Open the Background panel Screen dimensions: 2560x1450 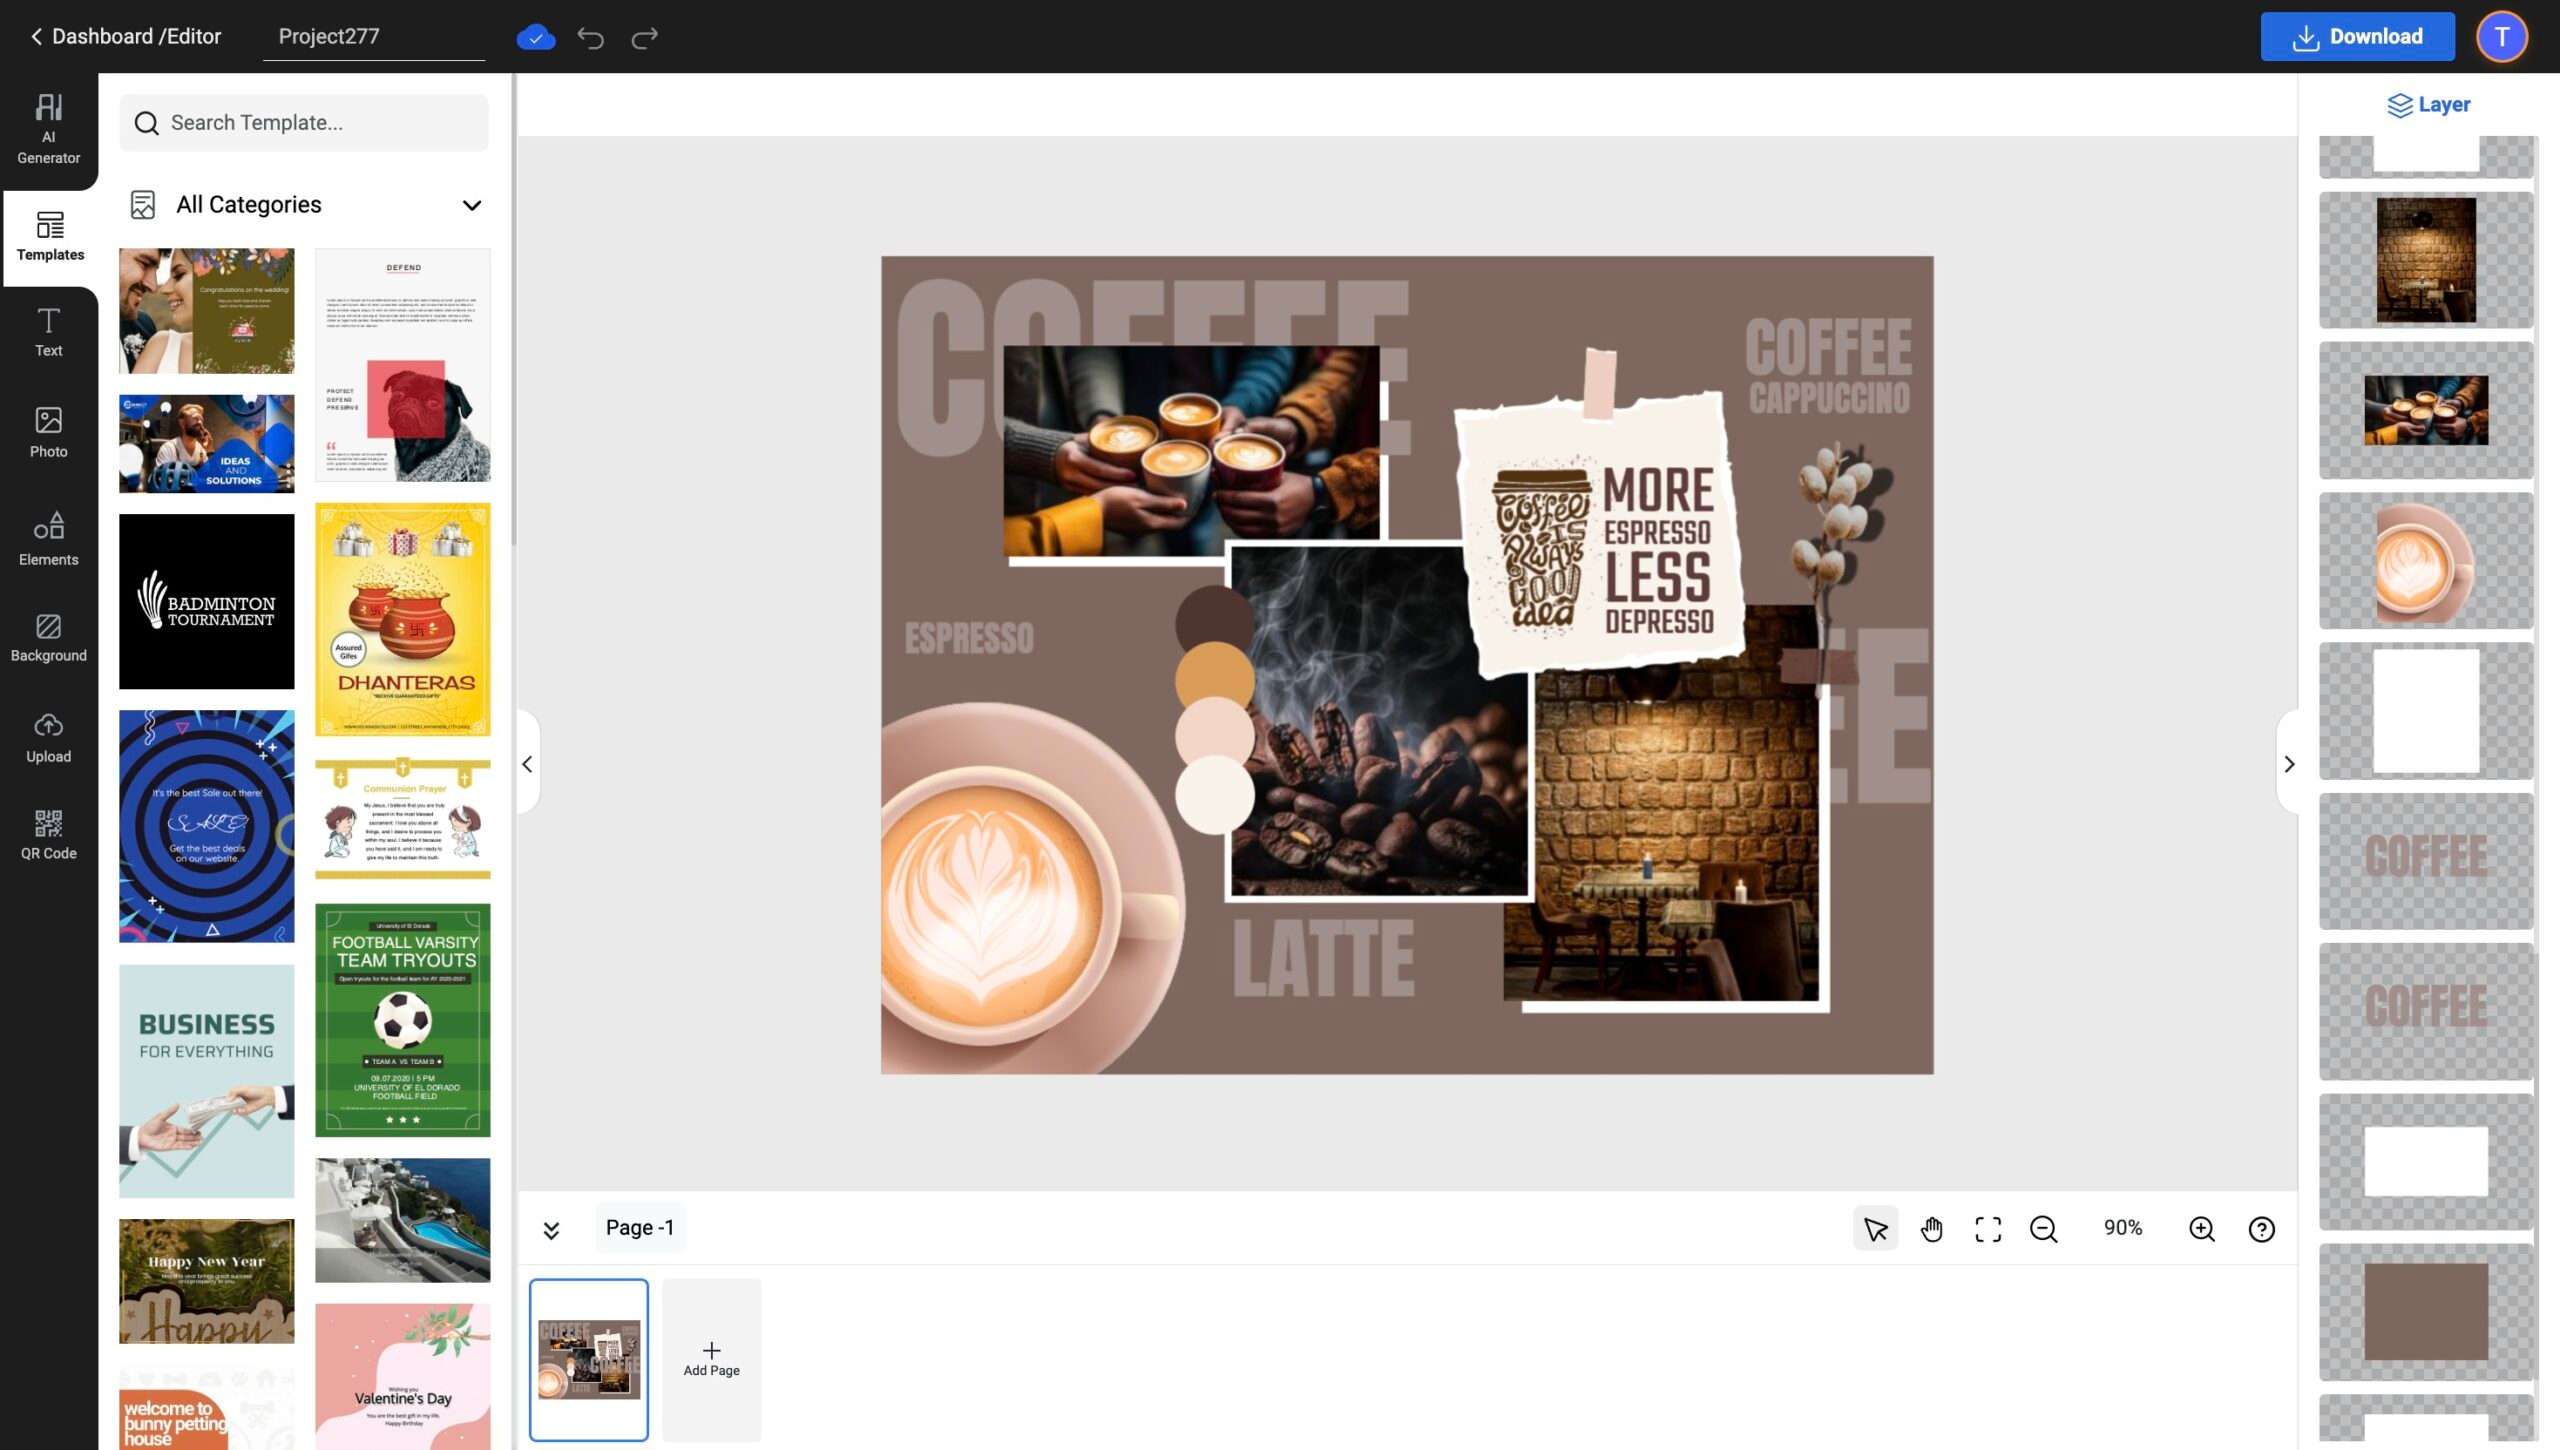[x=48, y=638]
